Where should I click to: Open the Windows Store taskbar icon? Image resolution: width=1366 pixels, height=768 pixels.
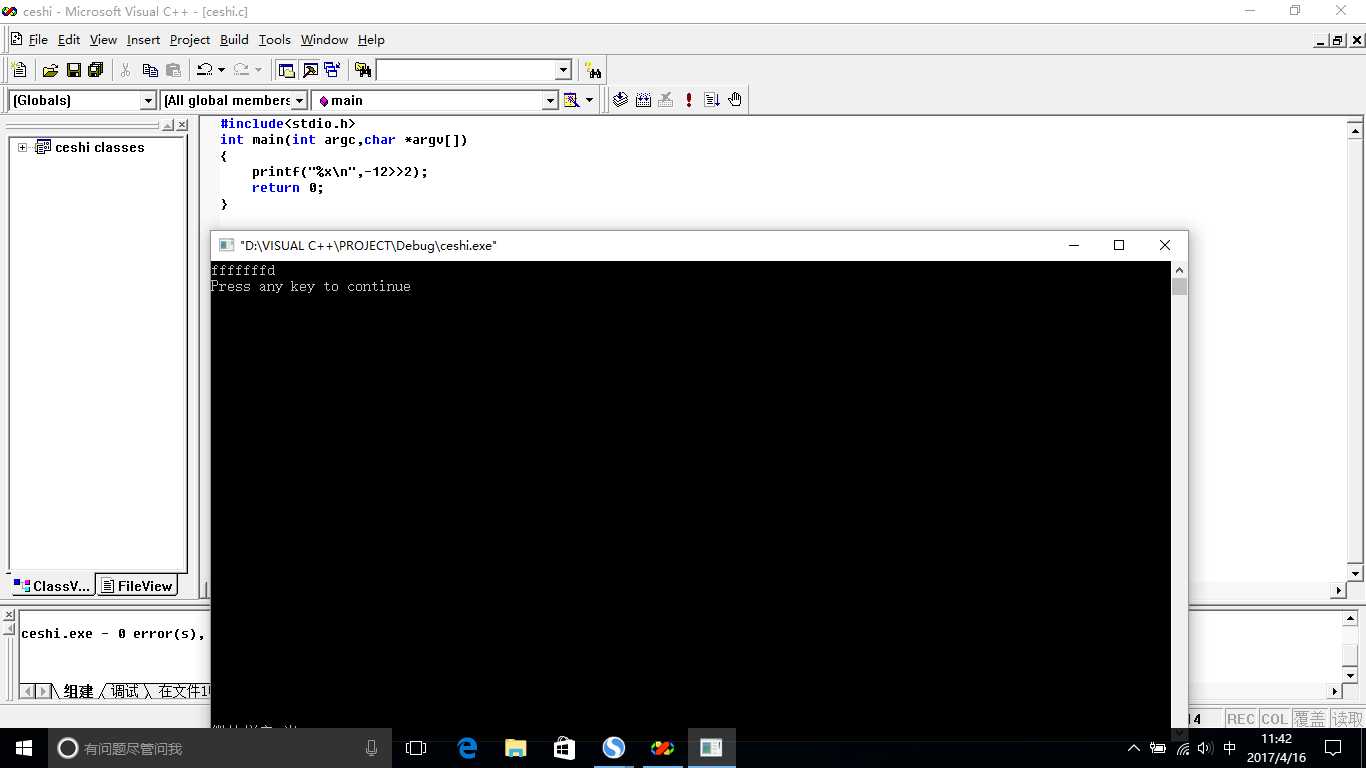[564, 748]
